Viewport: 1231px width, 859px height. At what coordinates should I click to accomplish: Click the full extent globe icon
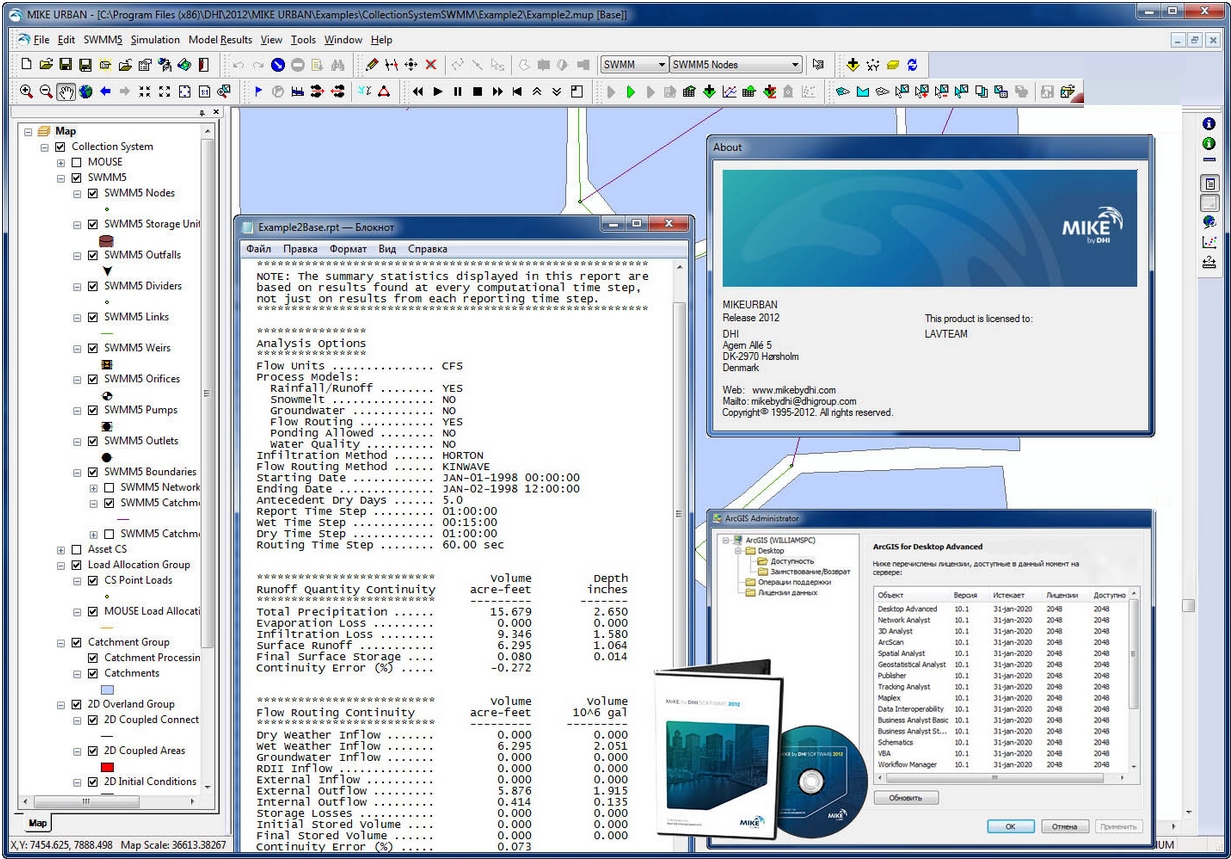pos(85,92)
